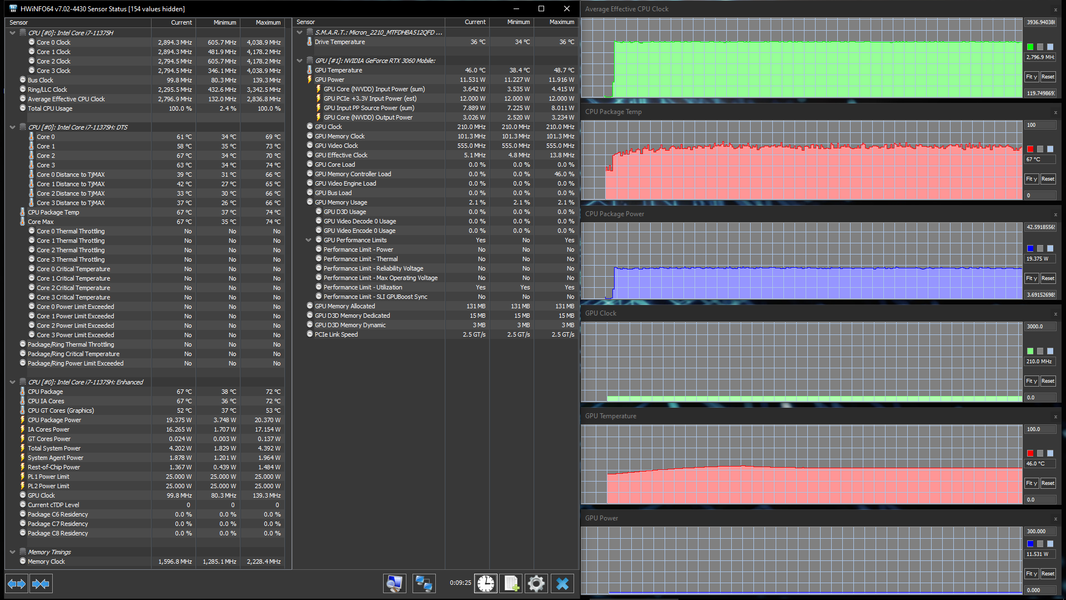Click left pane Current column header

click(x=173, y=22)
